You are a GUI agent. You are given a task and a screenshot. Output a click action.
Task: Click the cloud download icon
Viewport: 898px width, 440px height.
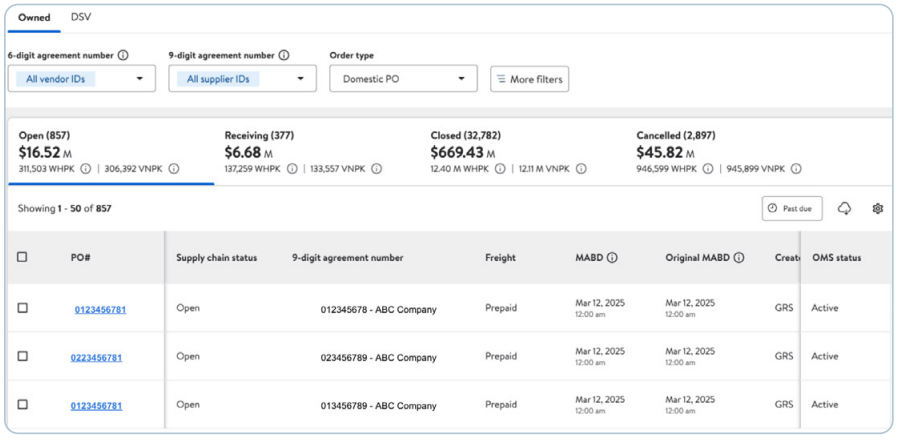pyautogui.click(x=844, y=209)
